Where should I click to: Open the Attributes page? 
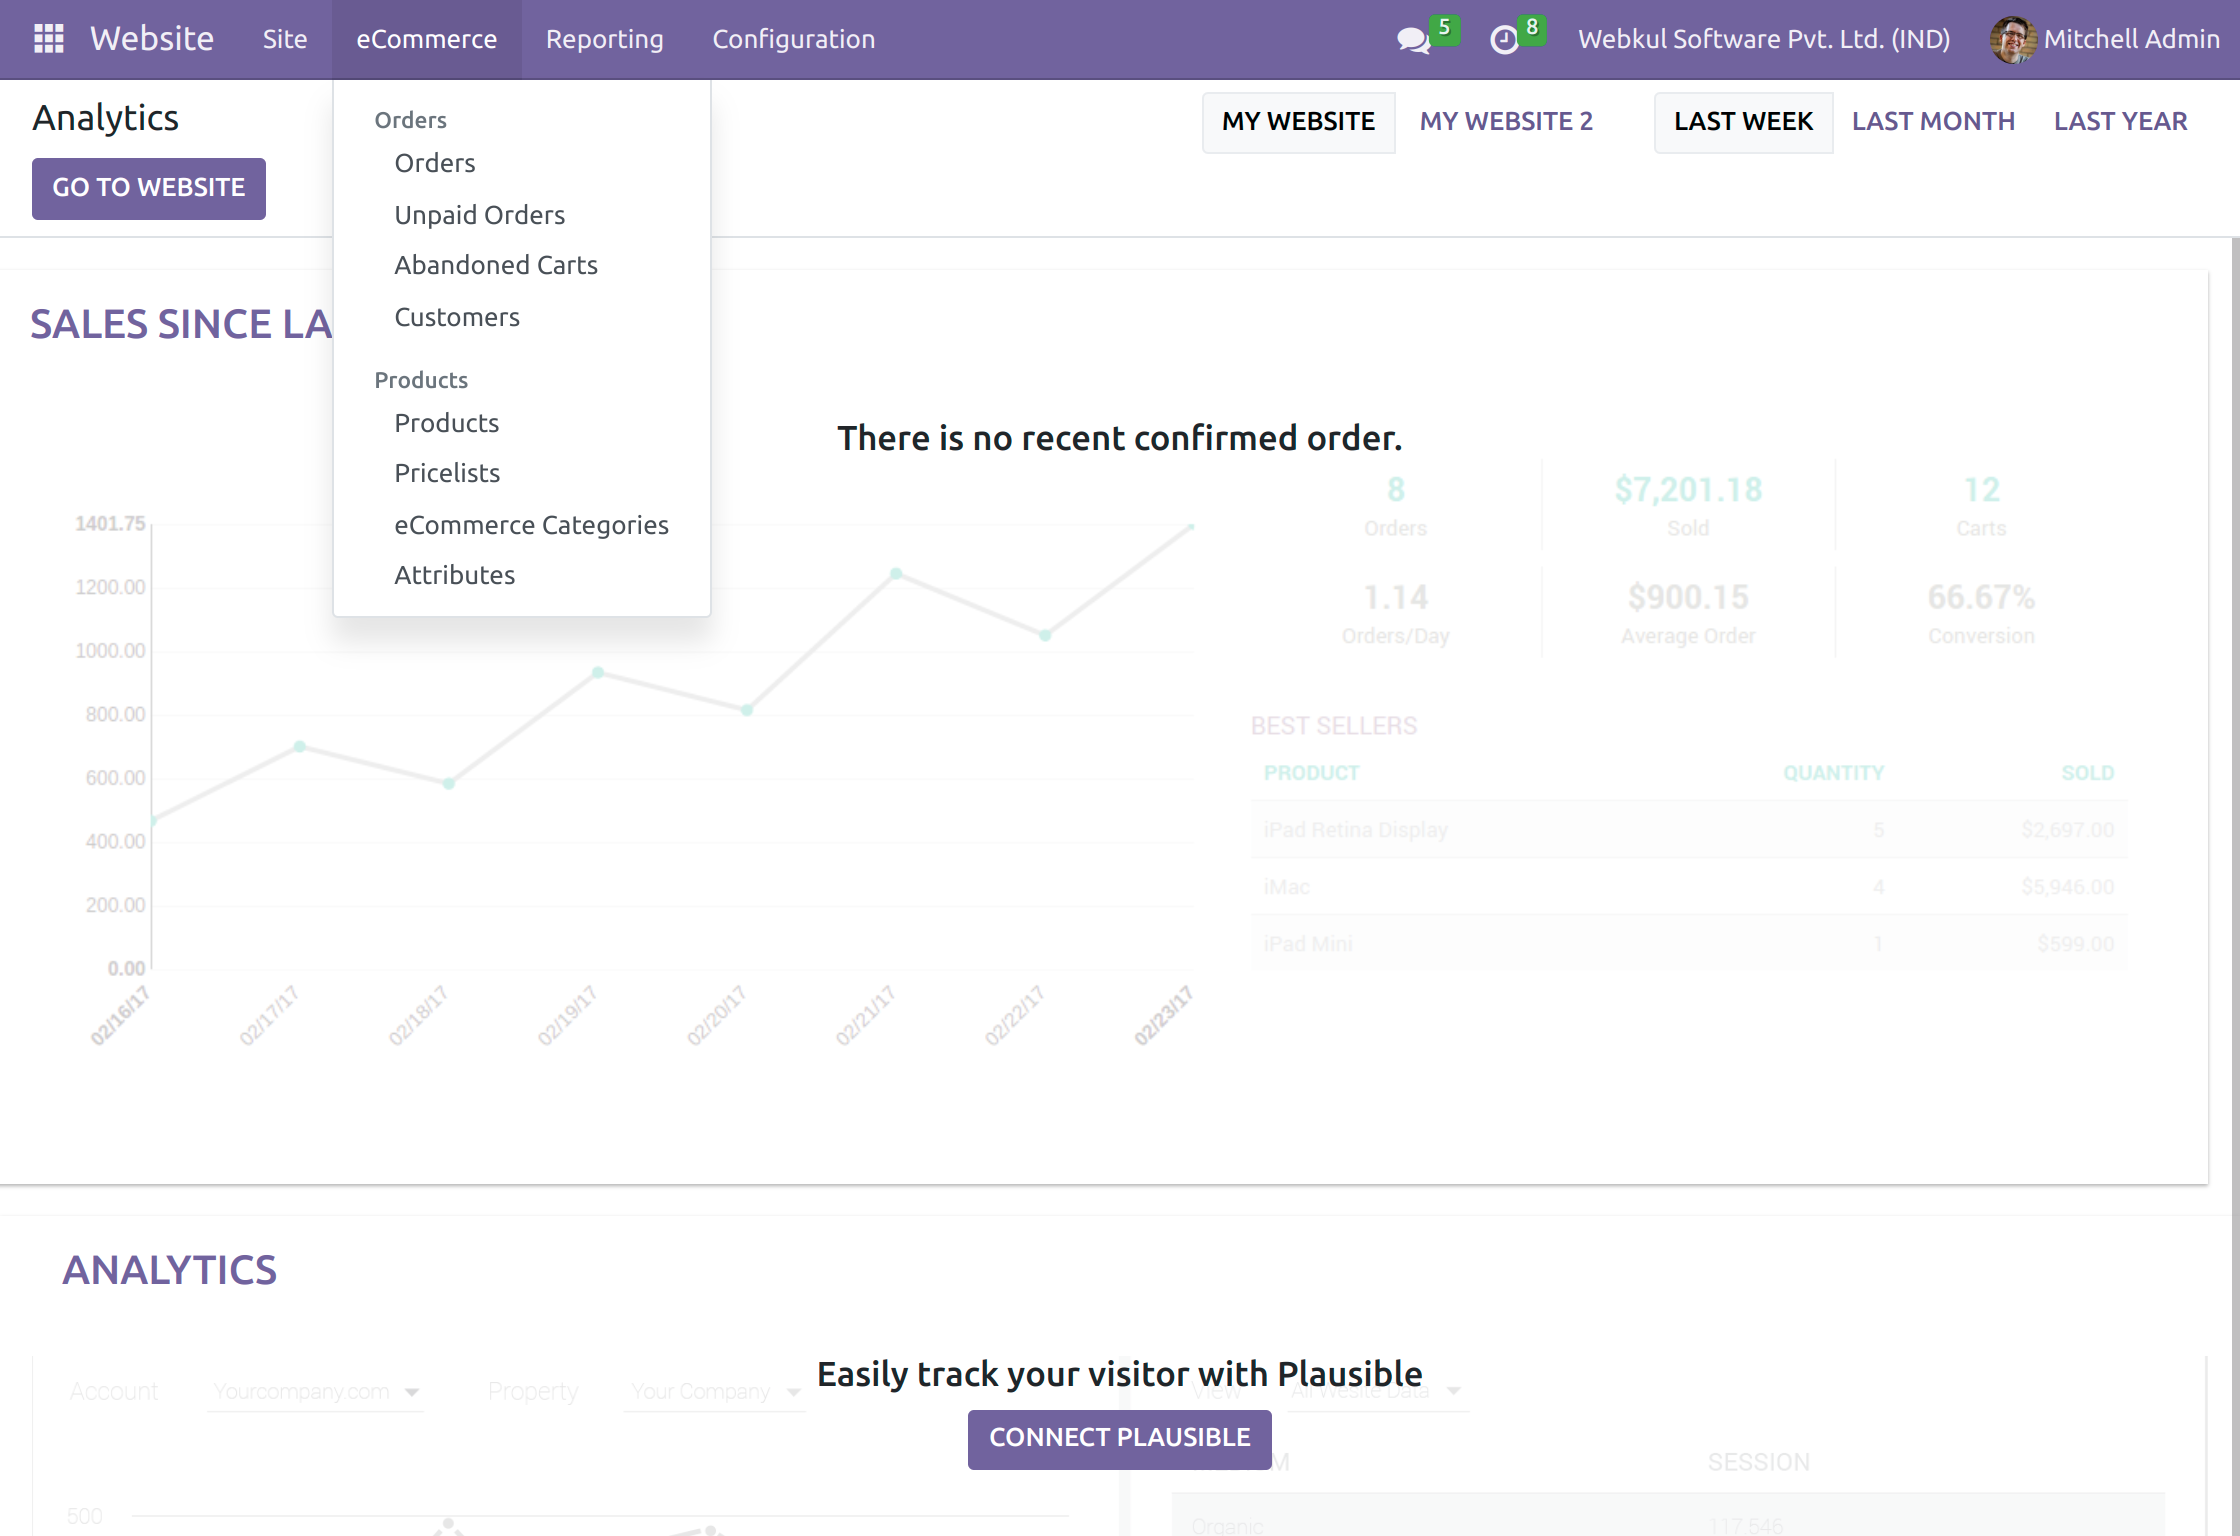point(455,574)
